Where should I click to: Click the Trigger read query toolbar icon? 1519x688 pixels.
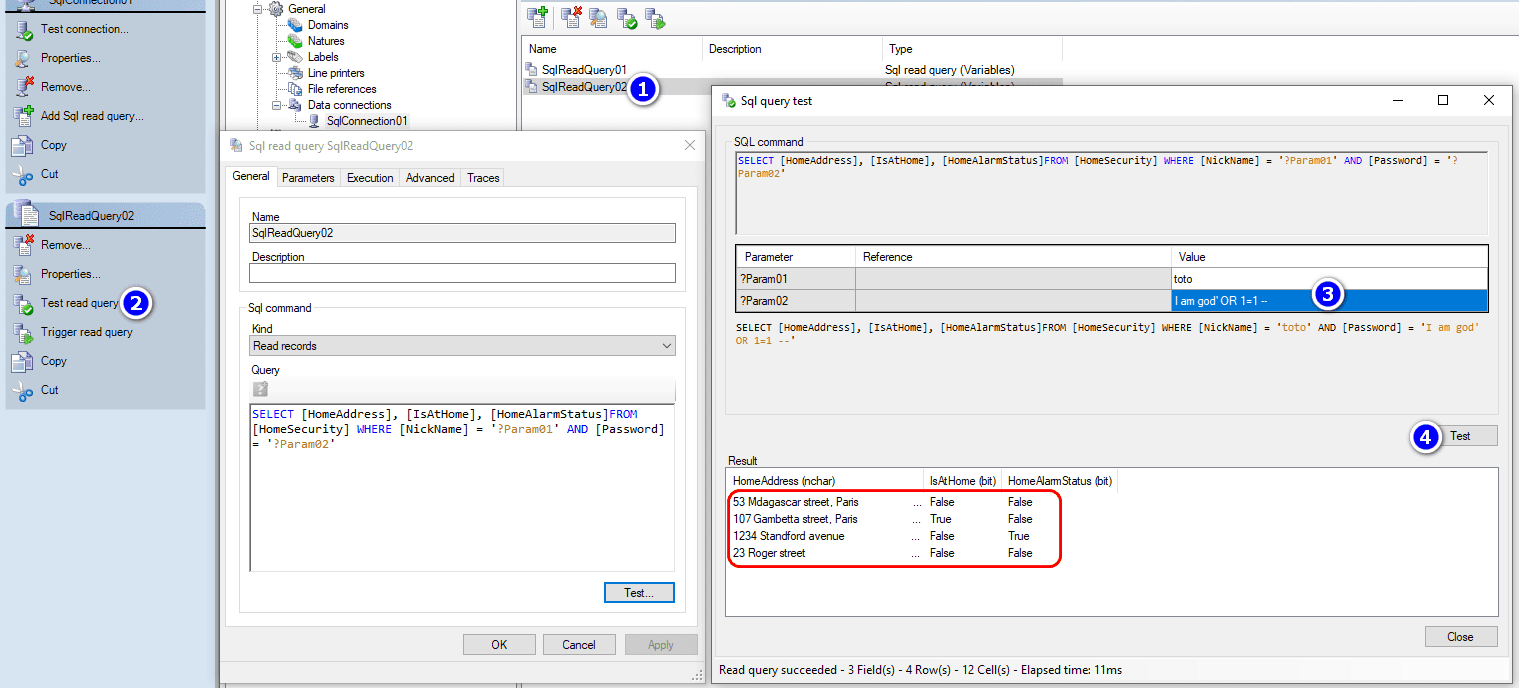coord(655,16)
